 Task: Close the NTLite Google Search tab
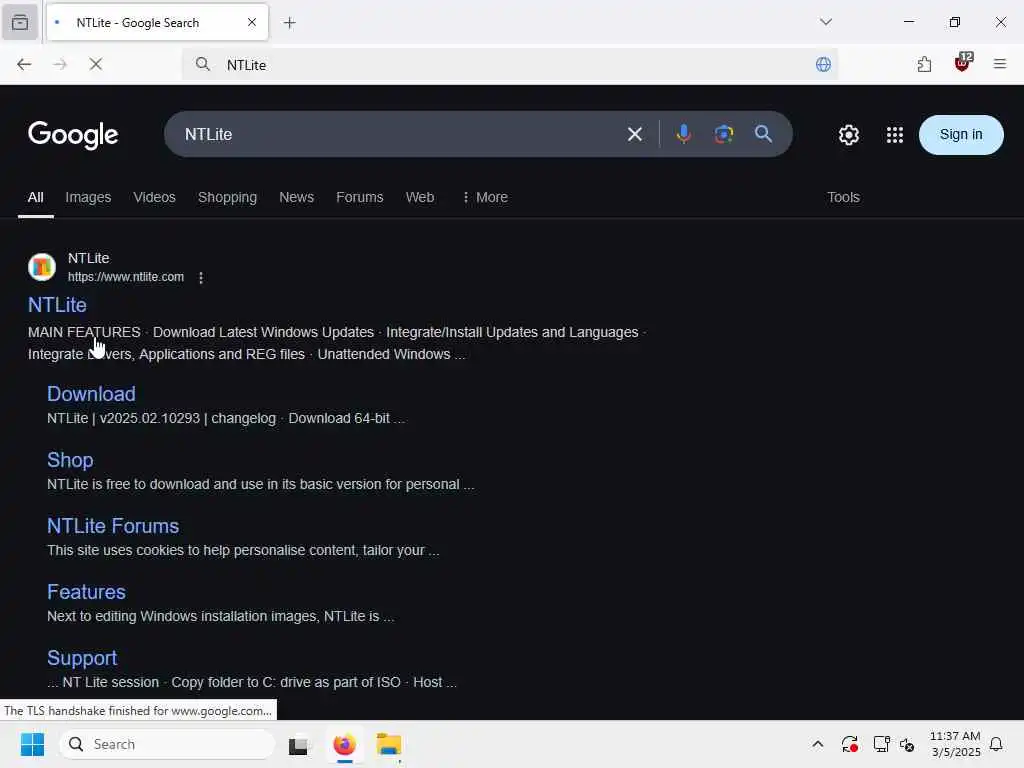(252, 22)
